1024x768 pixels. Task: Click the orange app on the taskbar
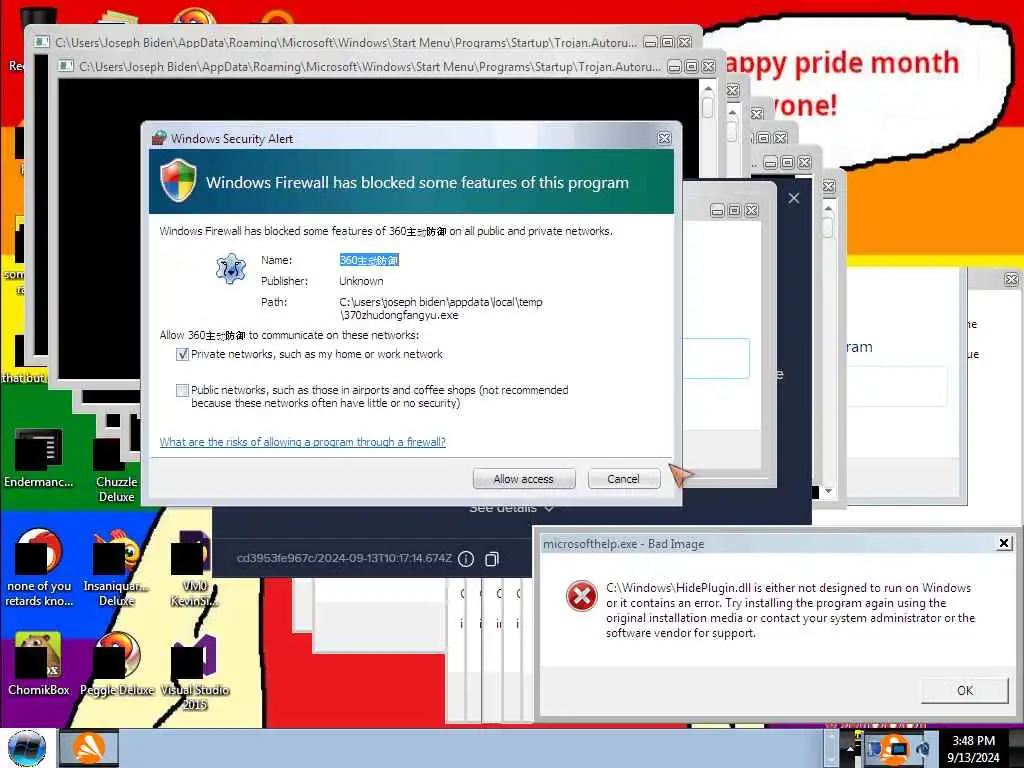coord(89,748)
